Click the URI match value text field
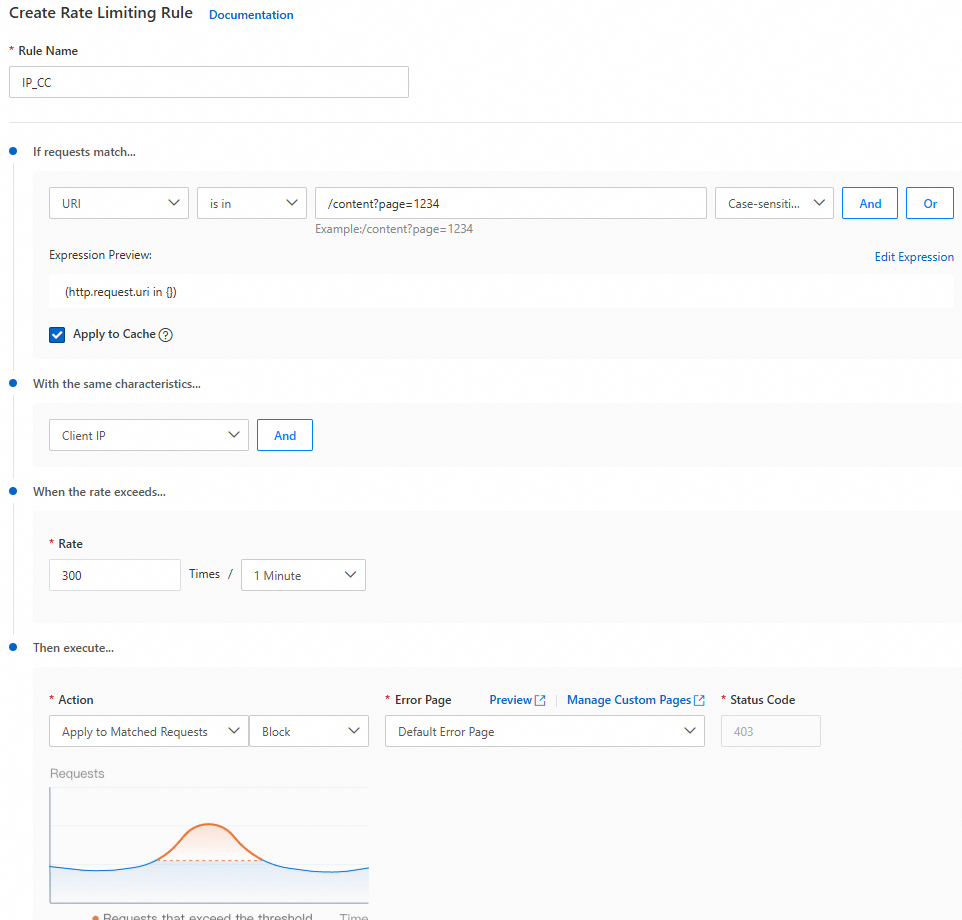962x920 pixels. (x=510, y=203)
